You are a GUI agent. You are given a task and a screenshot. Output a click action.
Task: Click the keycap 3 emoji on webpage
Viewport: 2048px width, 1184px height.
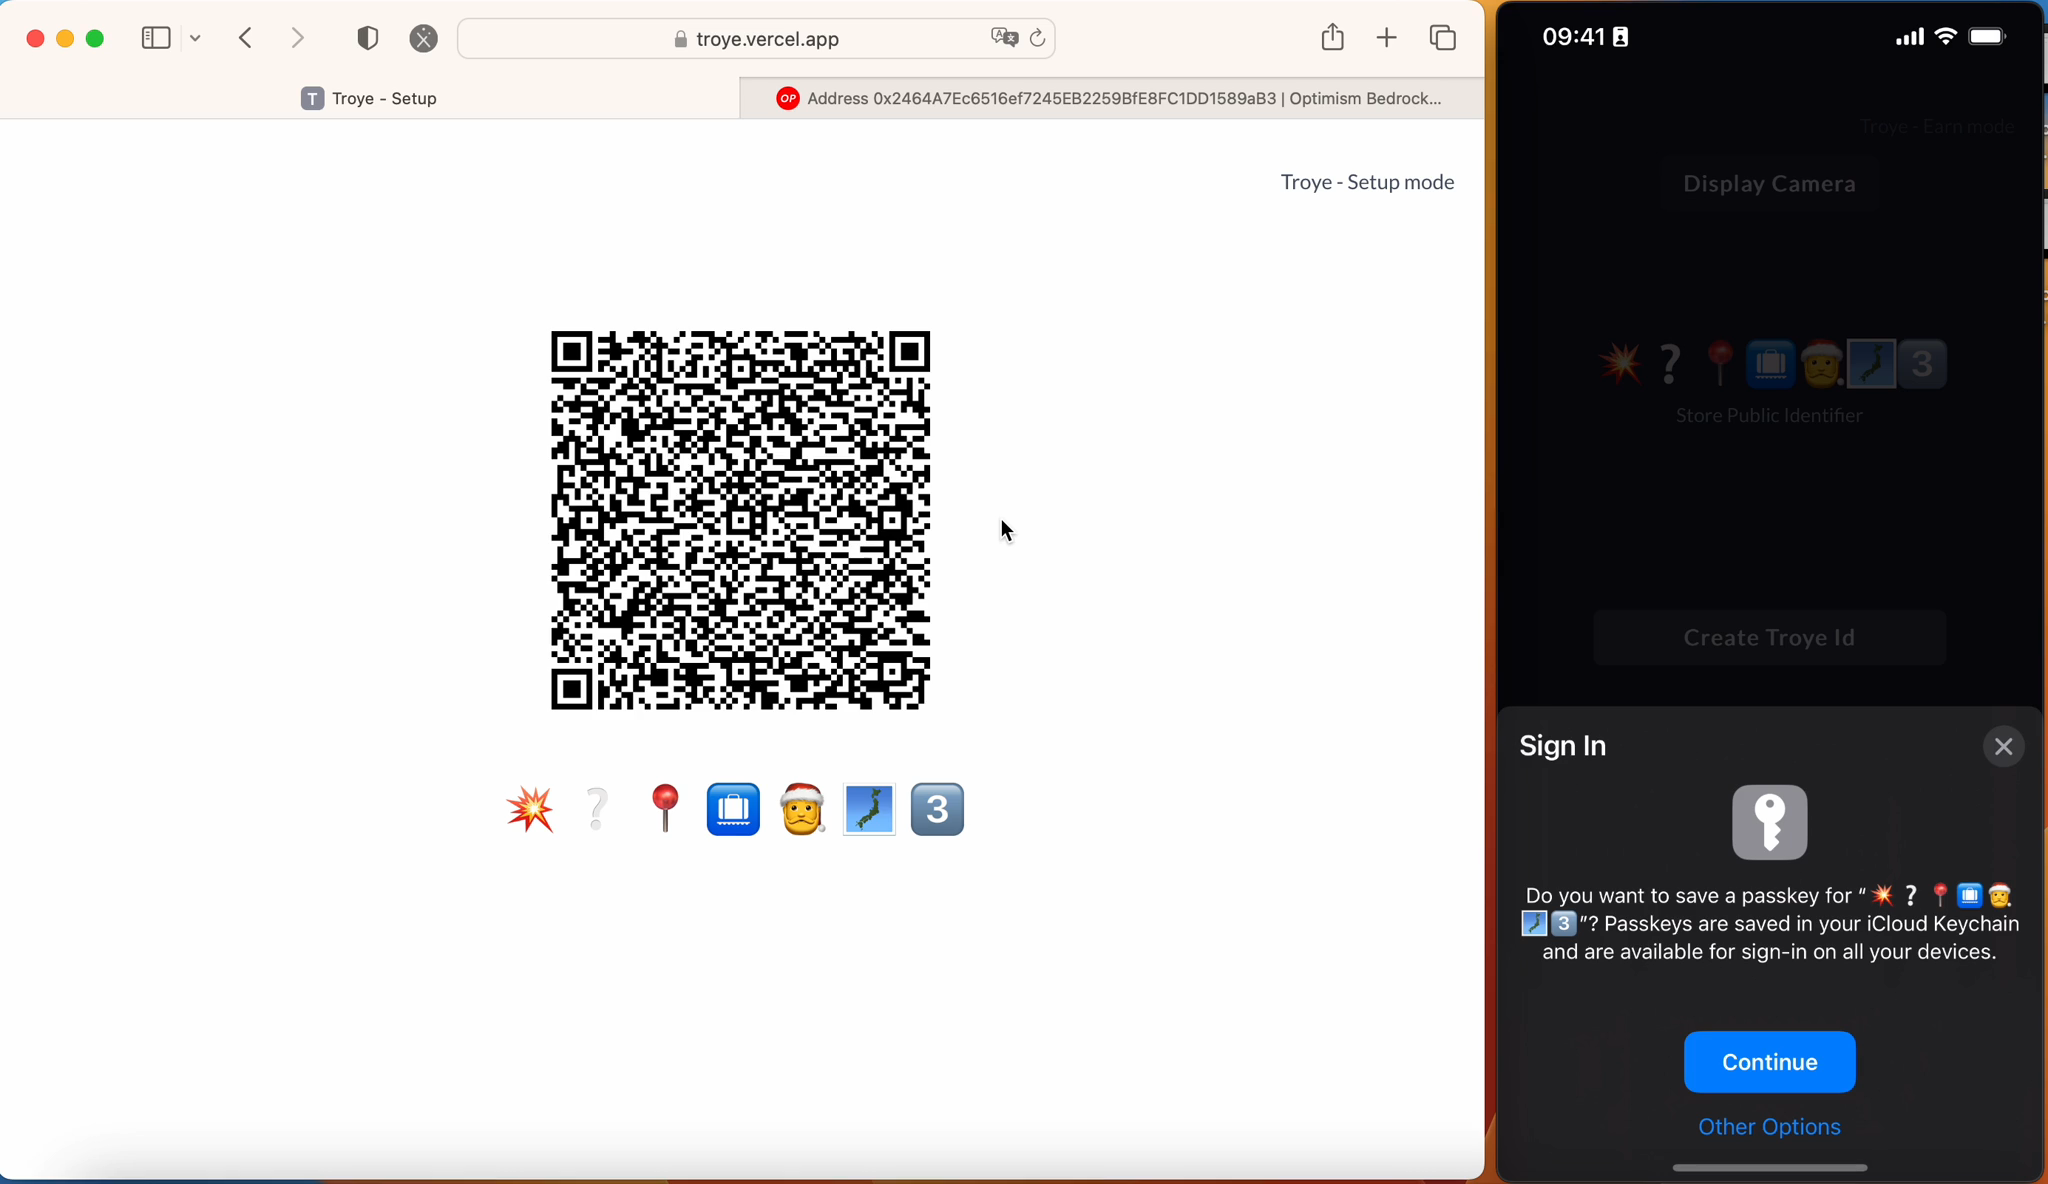pos(937,809)
